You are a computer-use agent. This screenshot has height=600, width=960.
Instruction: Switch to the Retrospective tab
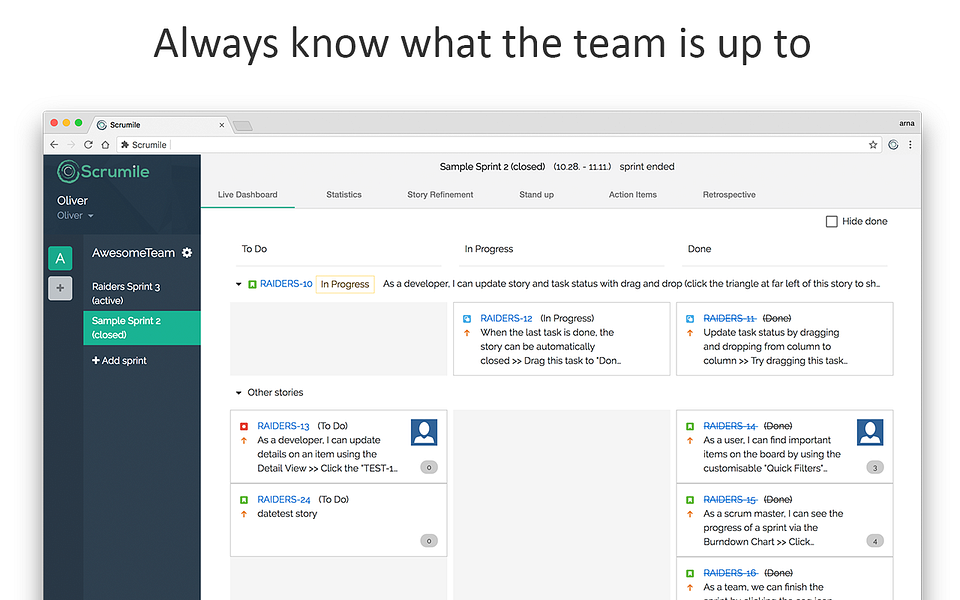[729, 195]
